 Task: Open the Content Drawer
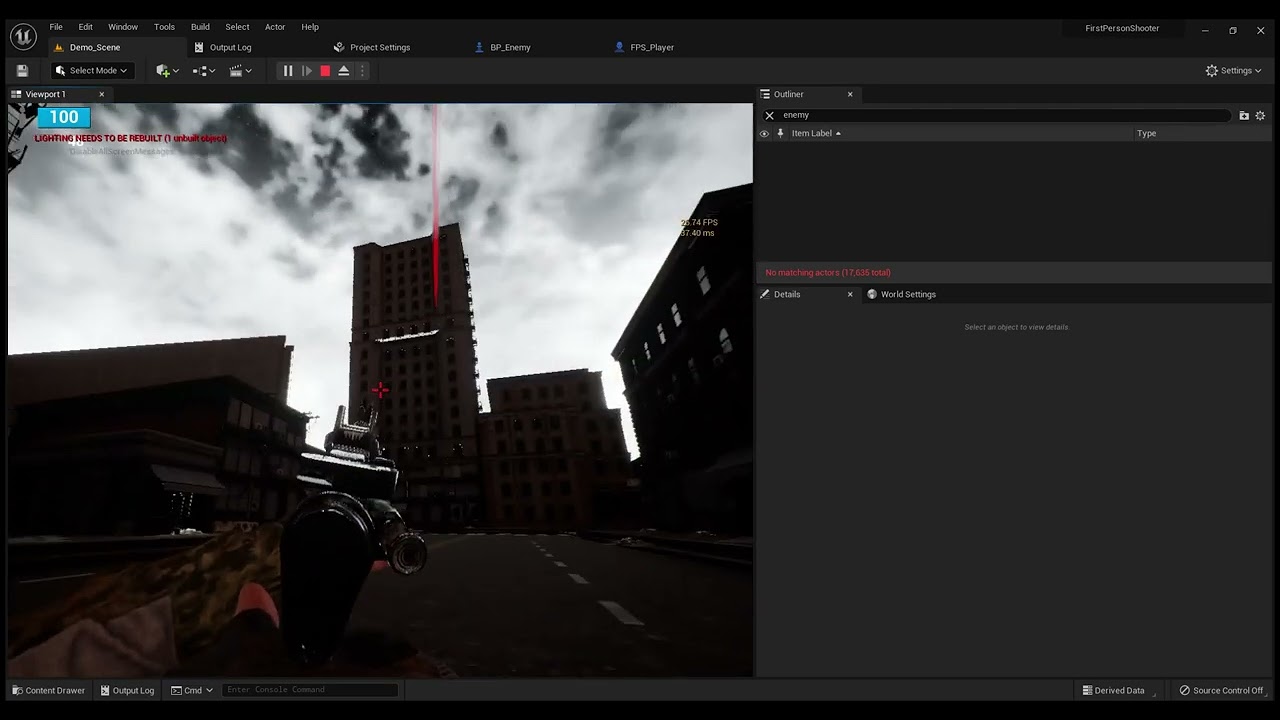tap(48, 690)
